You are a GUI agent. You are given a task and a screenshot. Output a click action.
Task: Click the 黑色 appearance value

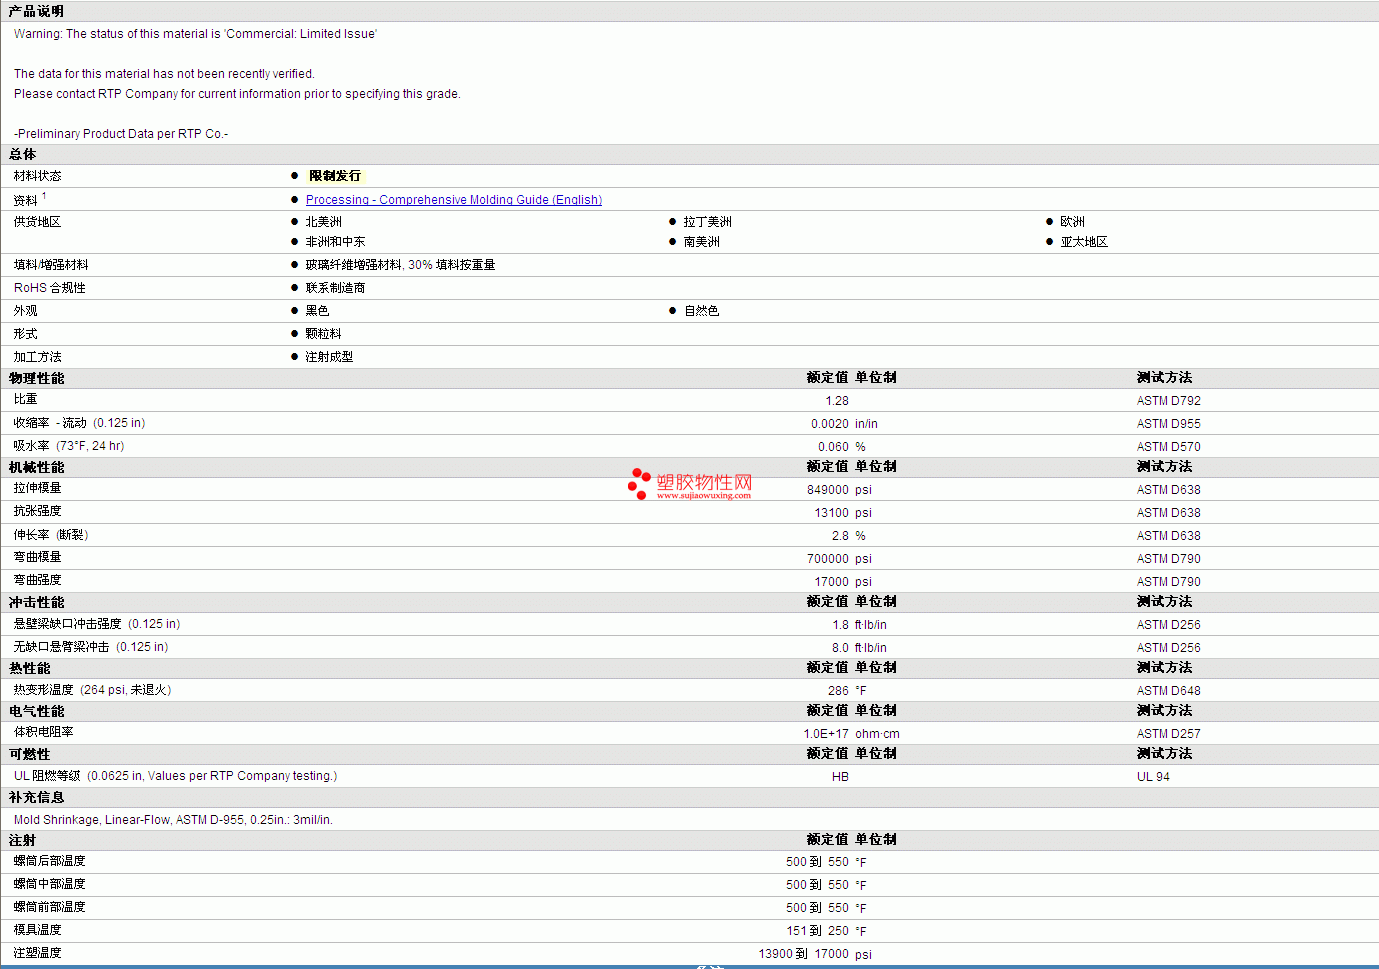[x=318, y=311]
